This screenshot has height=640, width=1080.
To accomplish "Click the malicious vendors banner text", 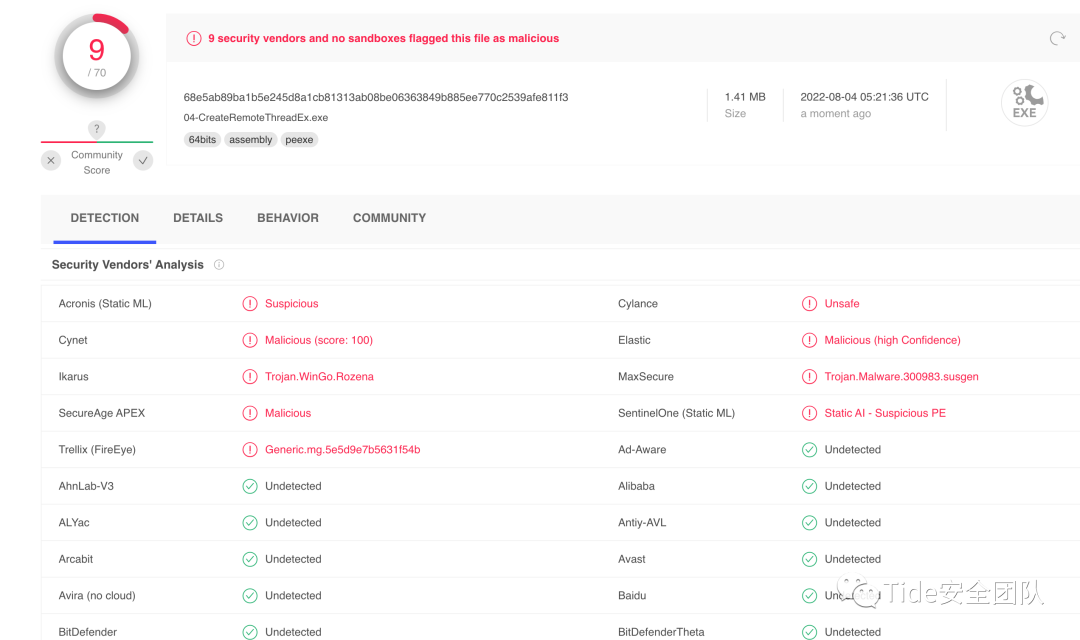I will pyautogui.click(x=384, y=39).
